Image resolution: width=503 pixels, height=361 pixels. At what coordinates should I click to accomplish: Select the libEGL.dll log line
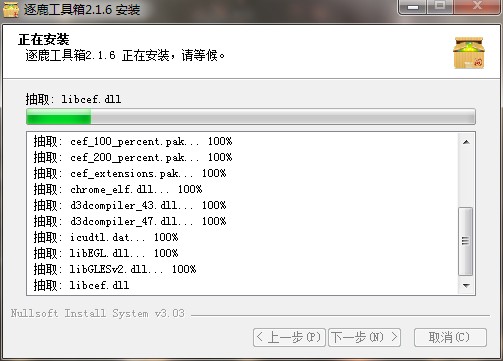pyautogui.click(x=106, y=253)
